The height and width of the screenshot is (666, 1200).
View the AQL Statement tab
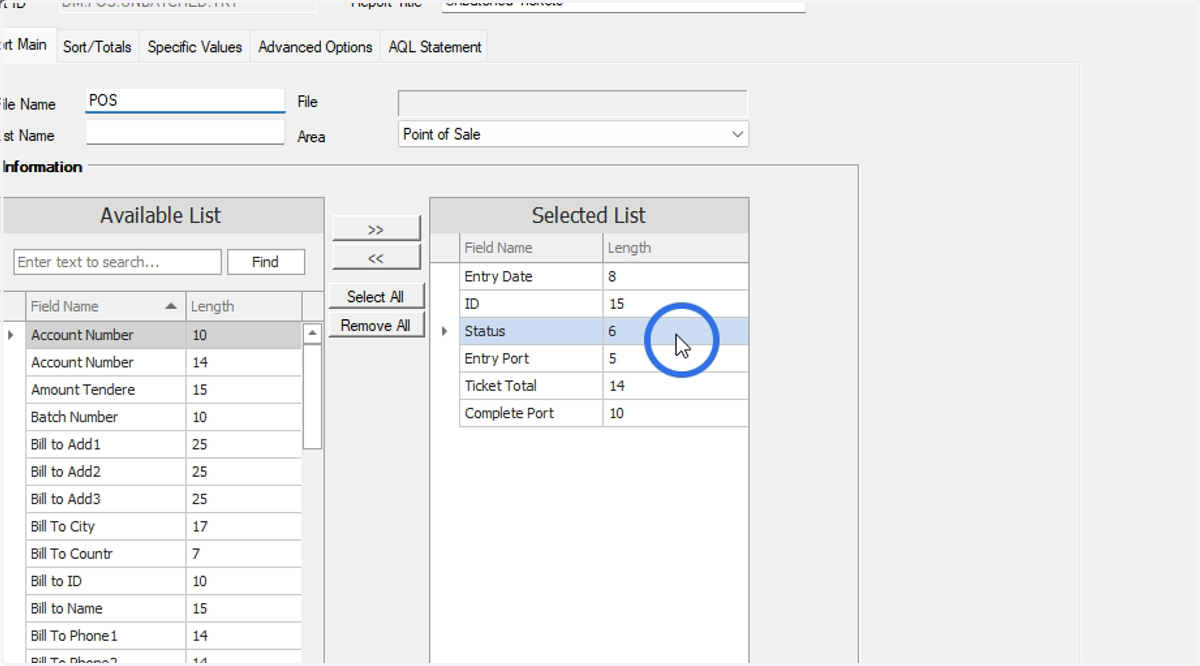(x=434, y=47)
